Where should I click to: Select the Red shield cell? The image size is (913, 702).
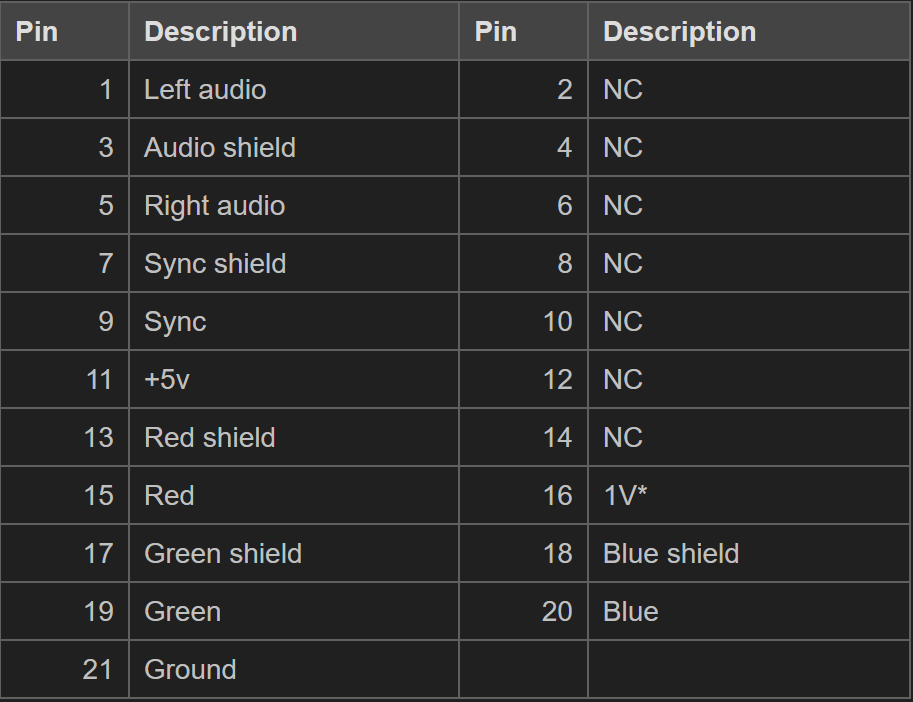(x=210, y=438)
